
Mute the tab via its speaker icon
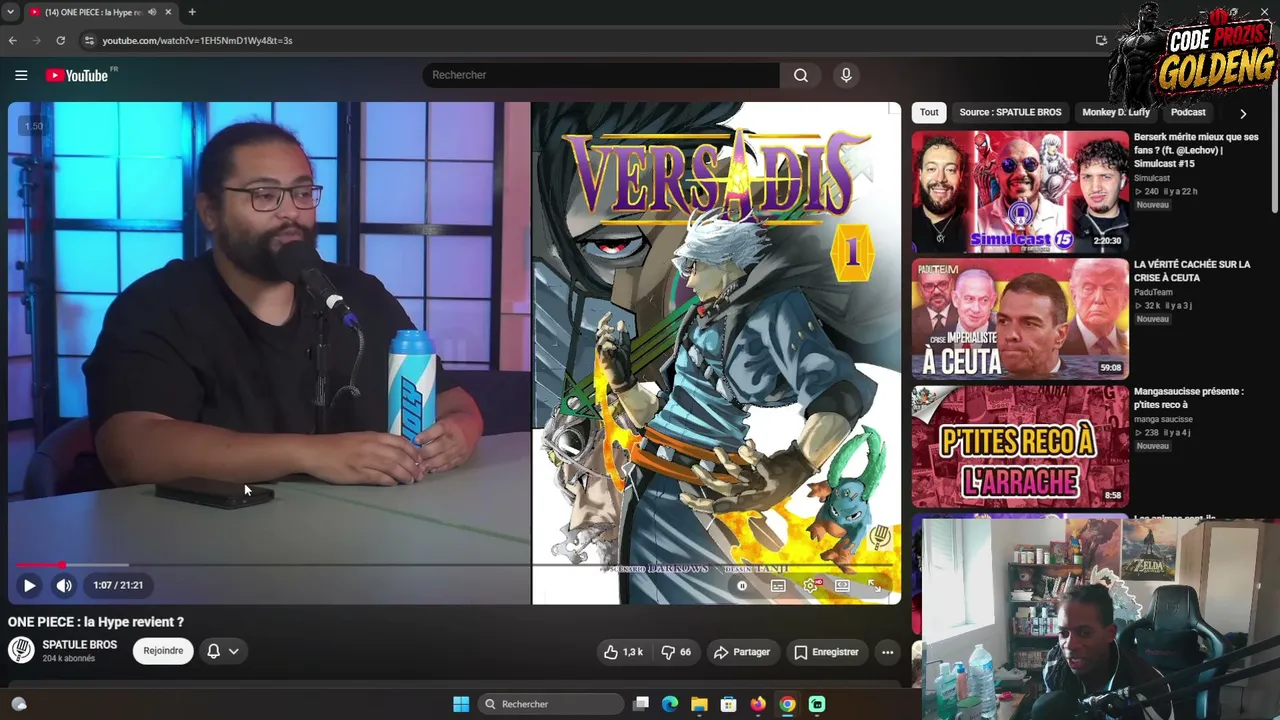pyautogui.click(x=152, y=12)
